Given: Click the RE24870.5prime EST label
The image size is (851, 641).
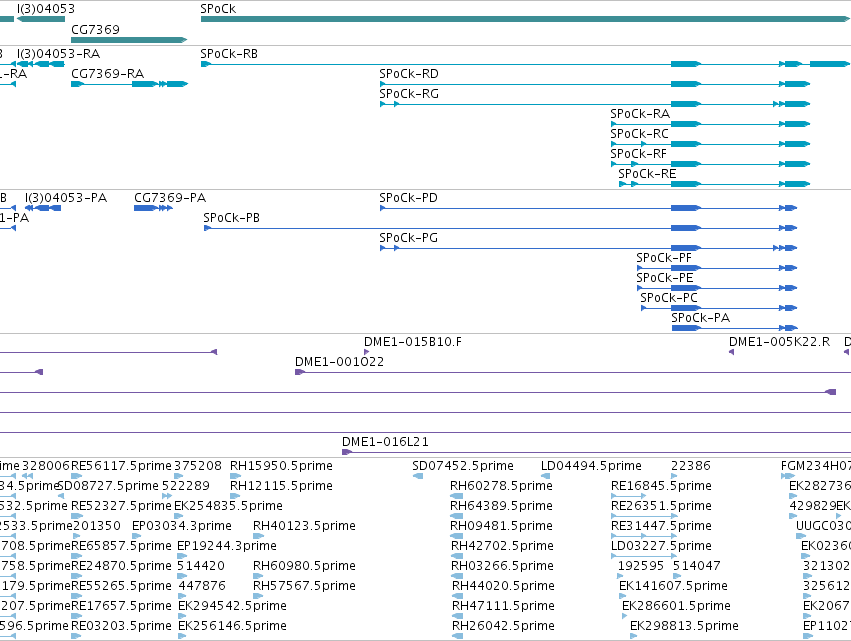Looking at the screenshot, I should [x=121, y=567].
